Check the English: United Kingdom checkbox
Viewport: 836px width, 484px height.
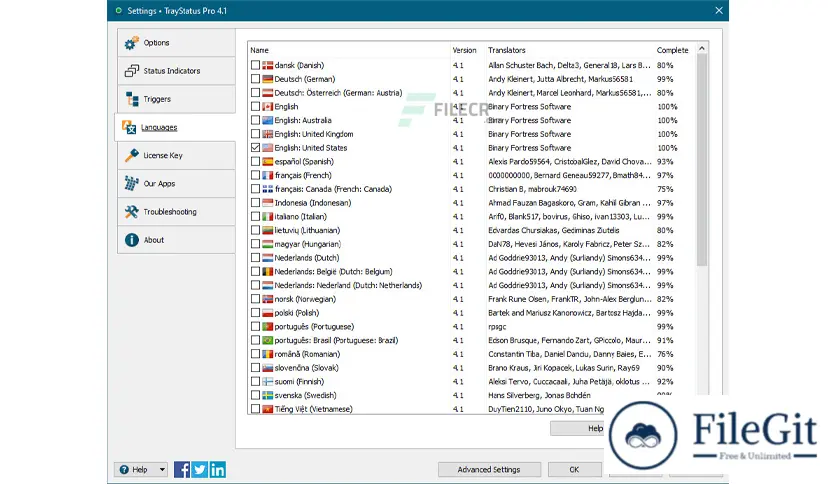coord(255,134)
